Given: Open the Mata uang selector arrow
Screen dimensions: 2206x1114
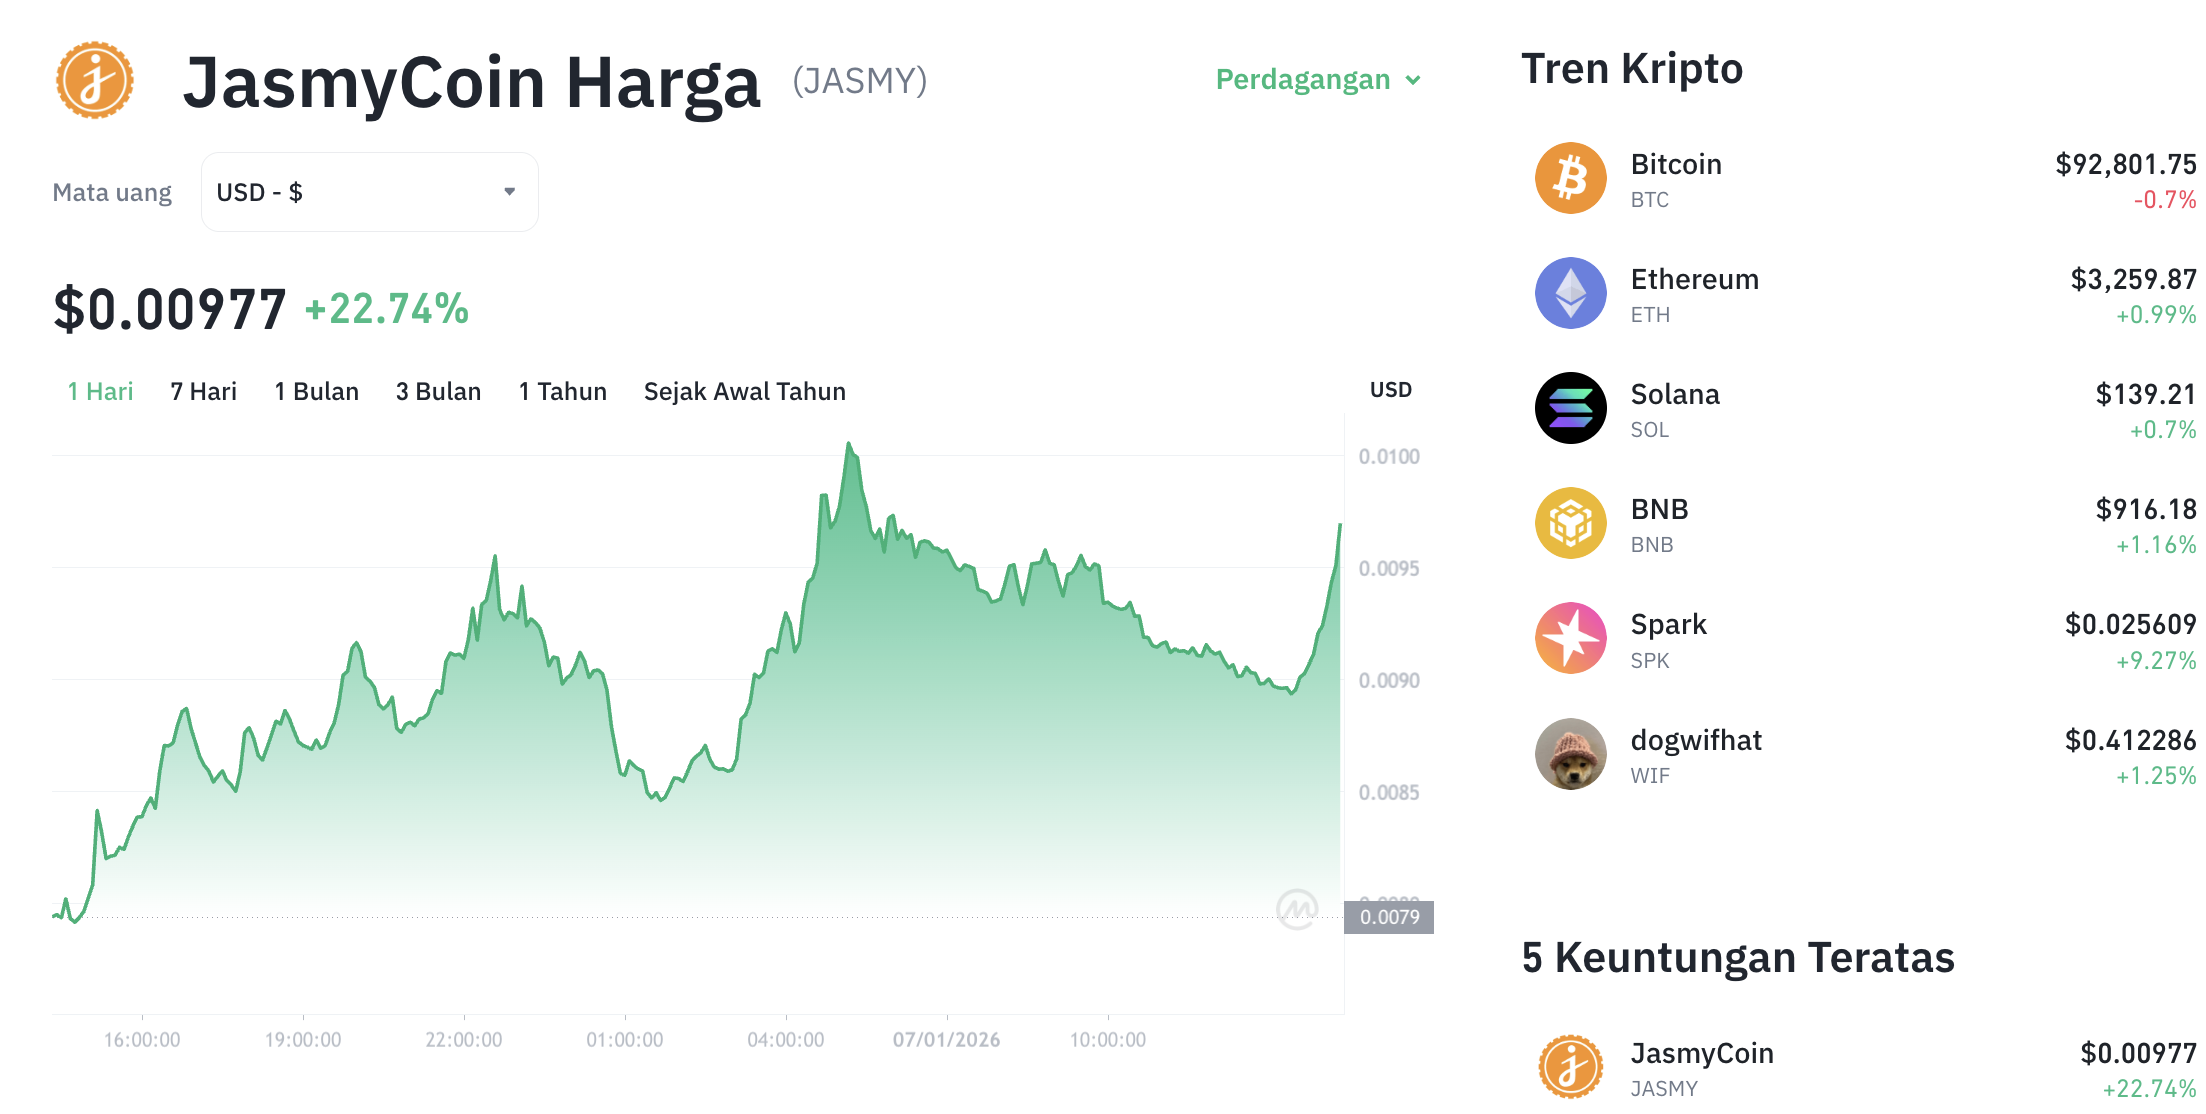Looking at the screenshot, I should coord(508,191).
